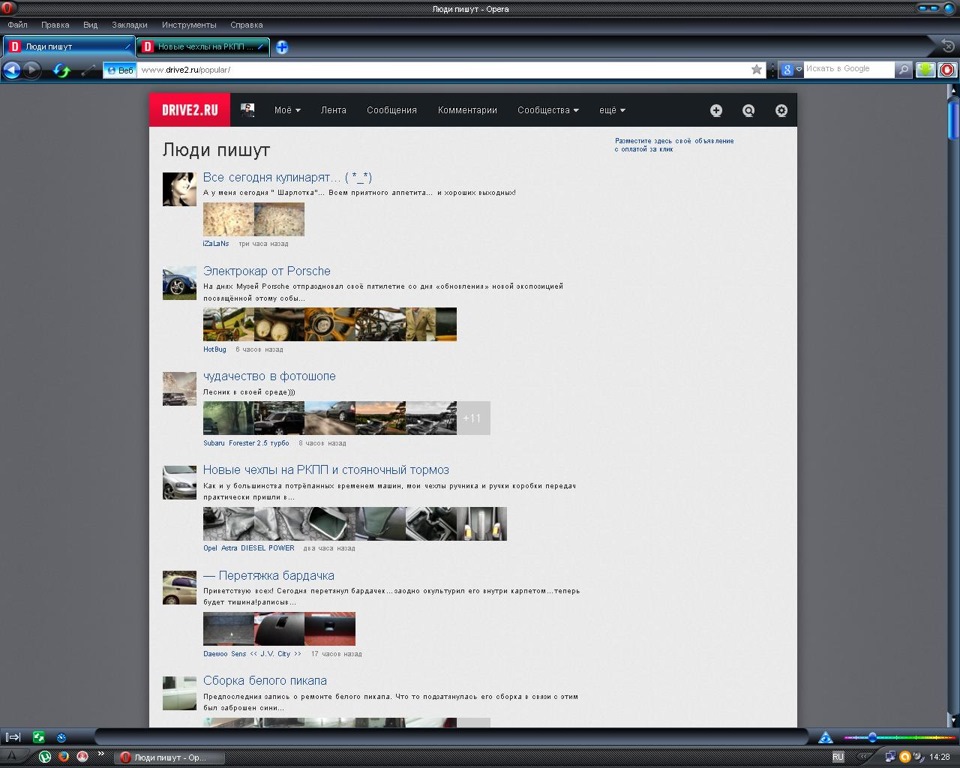
Task: Click the Opera Turbo speedometer icon
Action: 61,737
